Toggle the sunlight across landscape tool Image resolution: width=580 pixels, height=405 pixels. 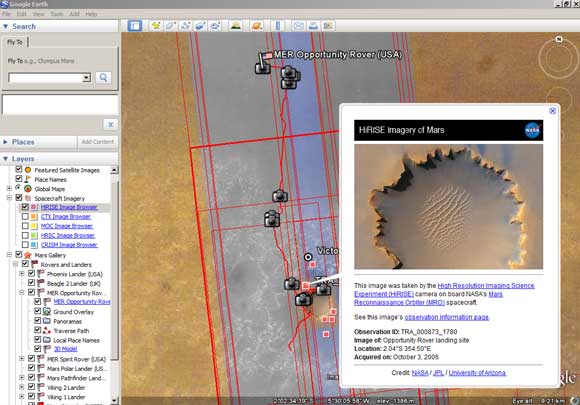coord(236,26)
